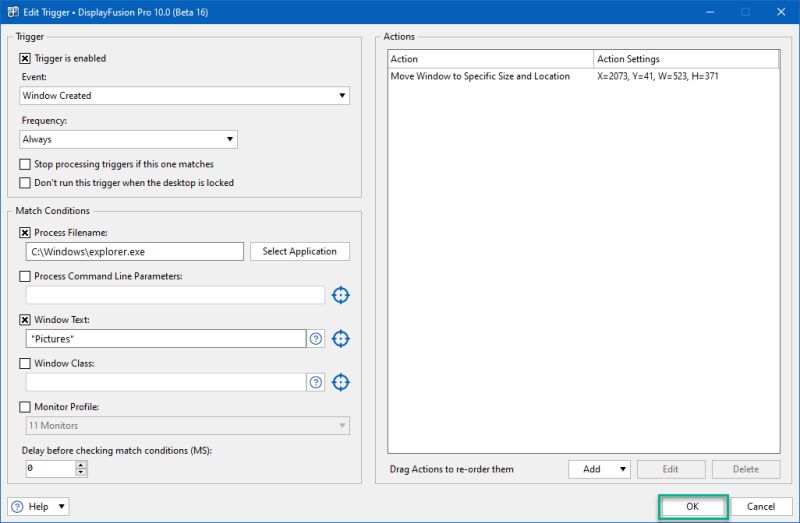
Task: Open help icon beside Window Class field
Action: (316, 382)
